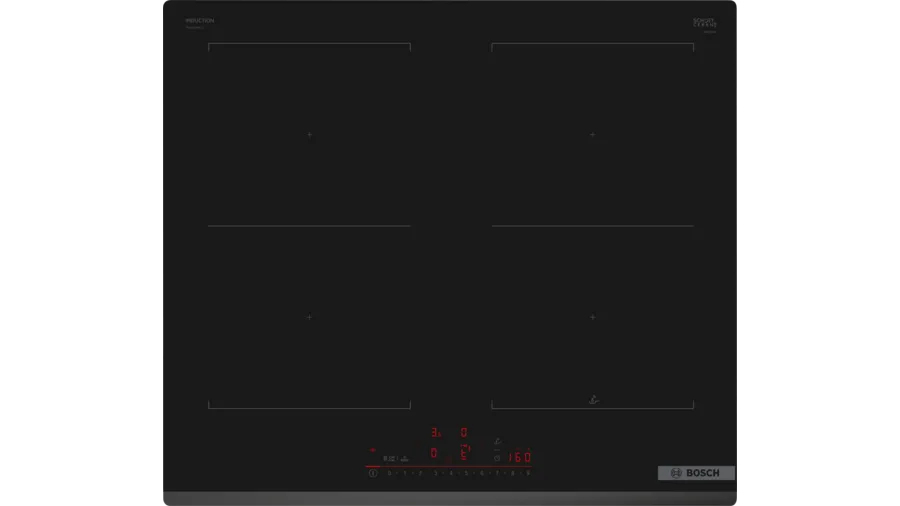Tap the frying sensor pan icon
Screen dimensions: 900x506
[x=497, y=442]
